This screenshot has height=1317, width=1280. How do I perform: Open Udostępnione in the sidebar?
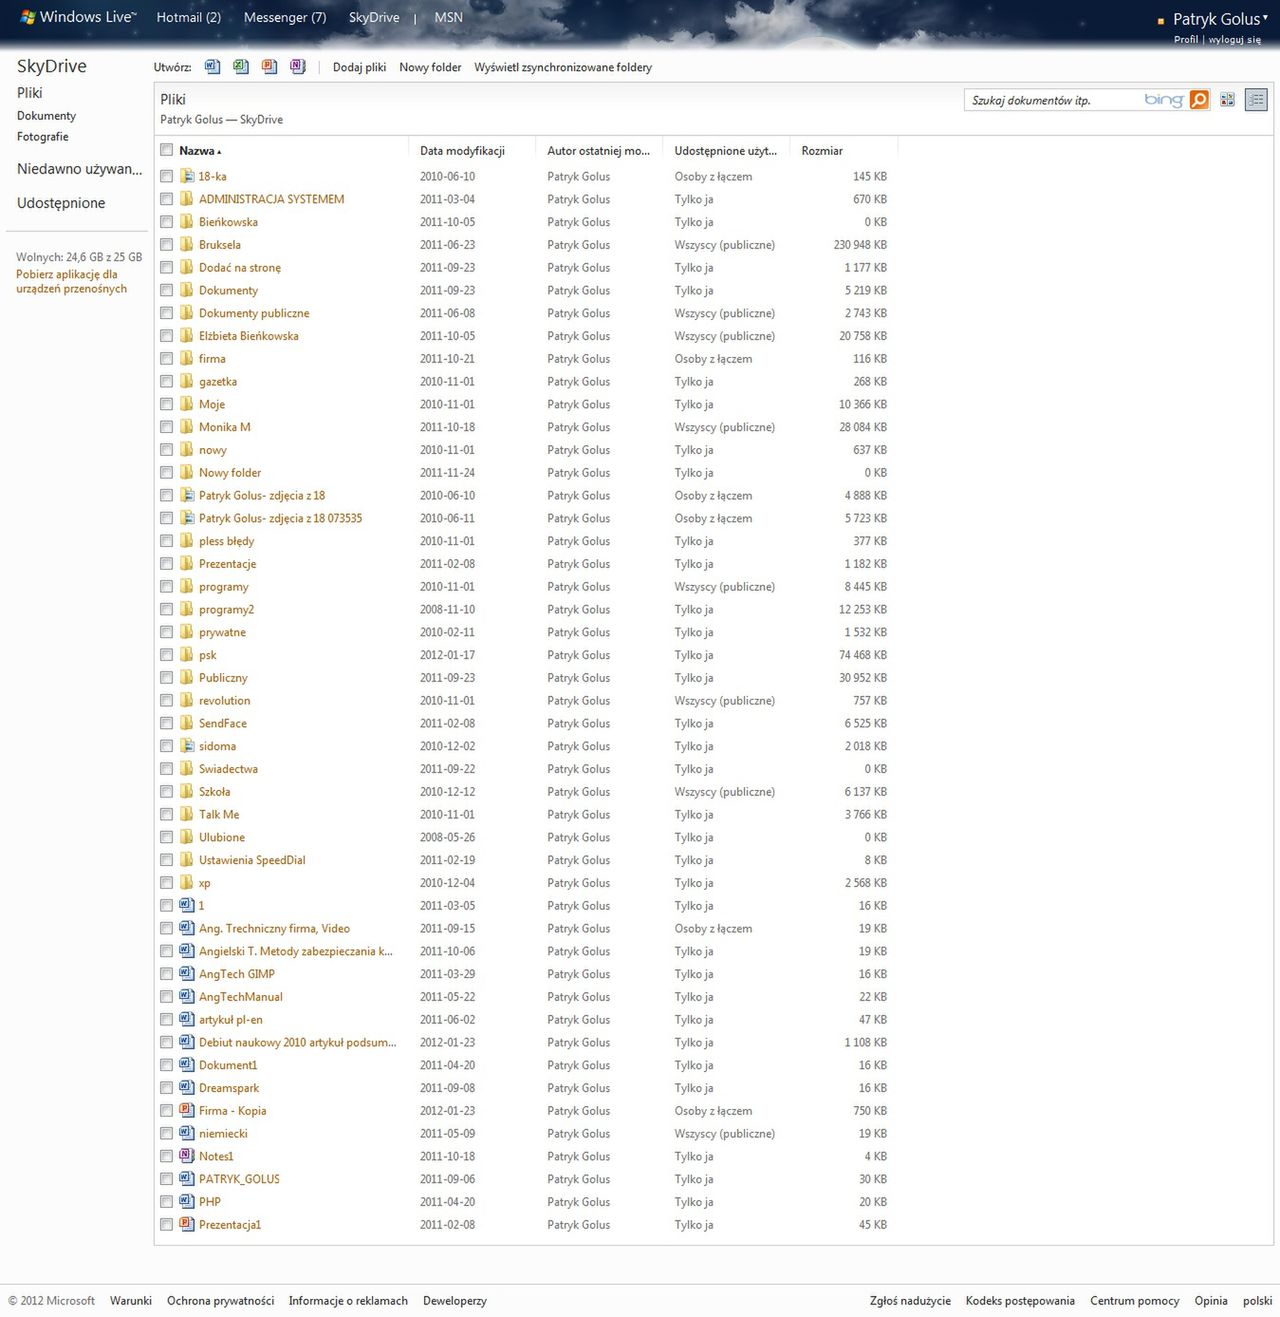tap(61, 203)
